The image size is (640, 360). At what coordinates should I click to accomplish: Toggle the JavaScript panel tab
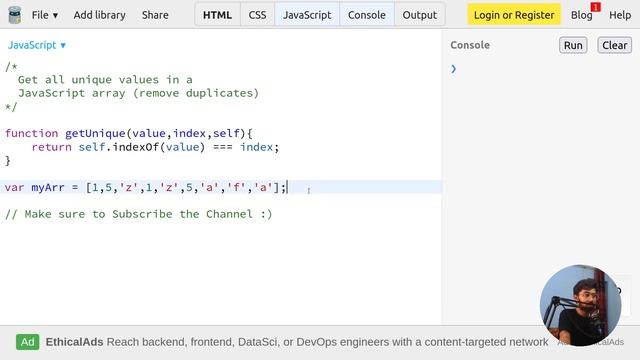[307, 15]
